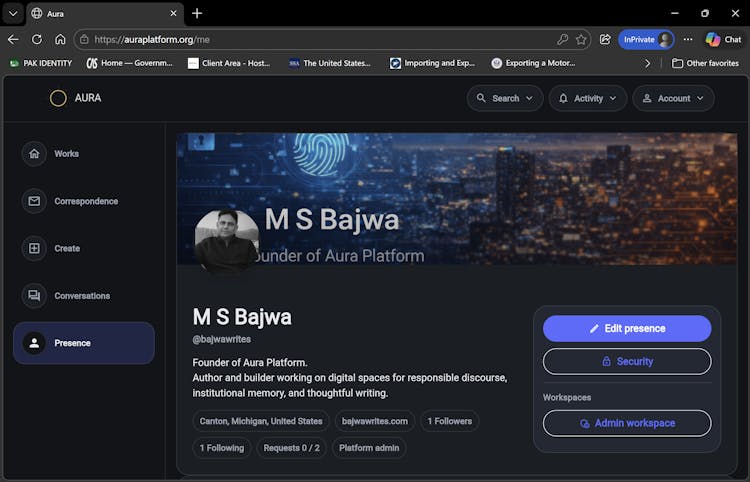Select the Create plus icon
Image resolution: width=750 pixels, height=482 pixels.
35,248
